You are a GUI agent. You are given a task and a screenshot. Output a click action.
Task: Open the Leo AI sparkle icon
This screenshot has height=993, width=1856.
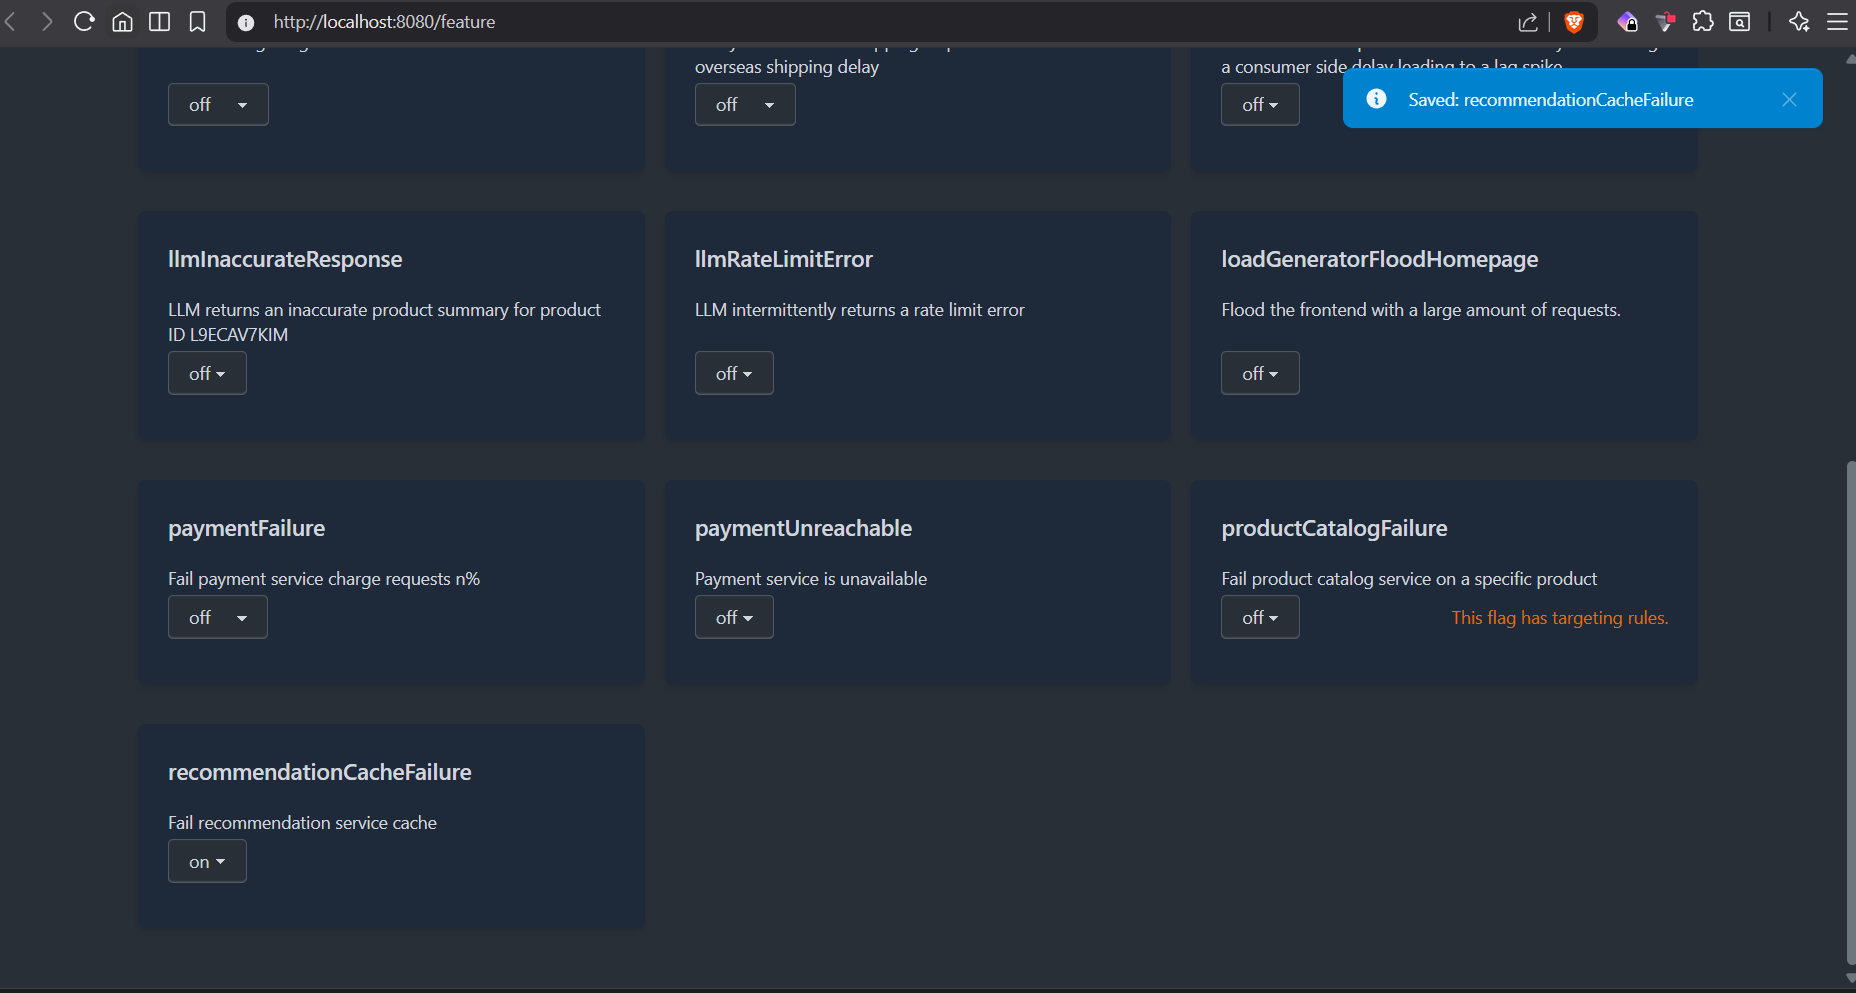(x=1799, y=22)
